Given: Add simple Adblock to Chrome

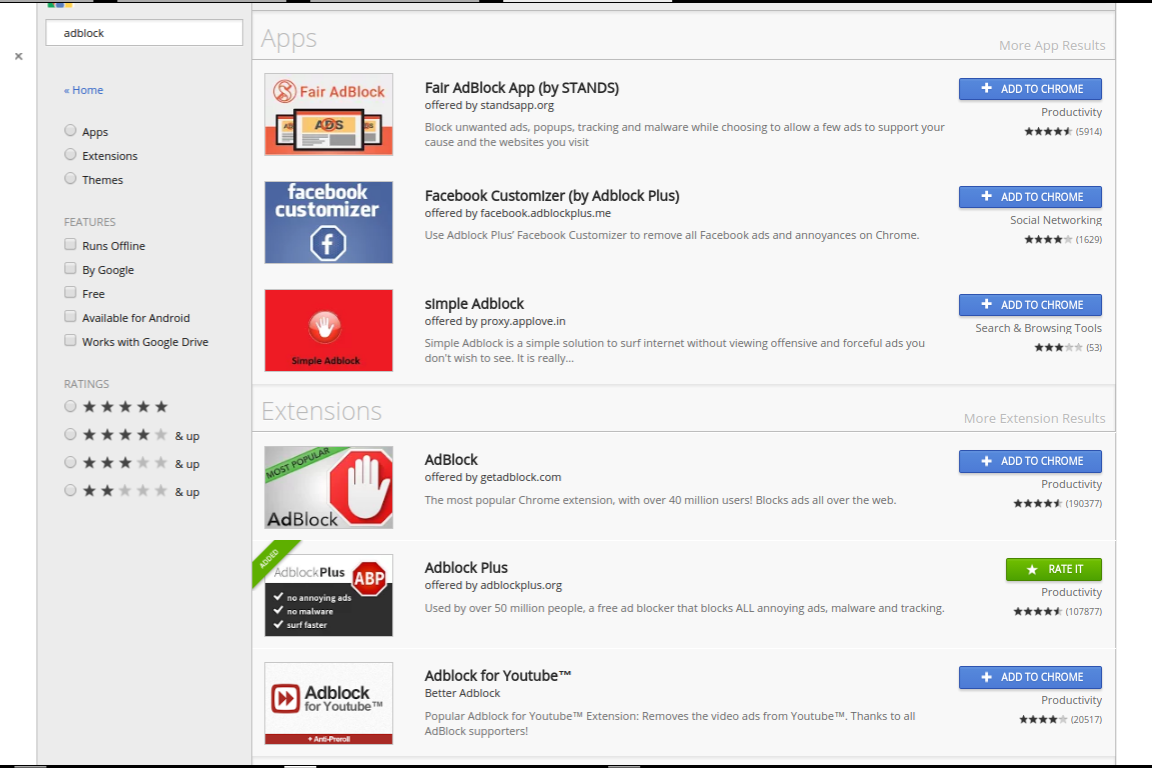Looking at the screenshot, I should [1030, 305].
